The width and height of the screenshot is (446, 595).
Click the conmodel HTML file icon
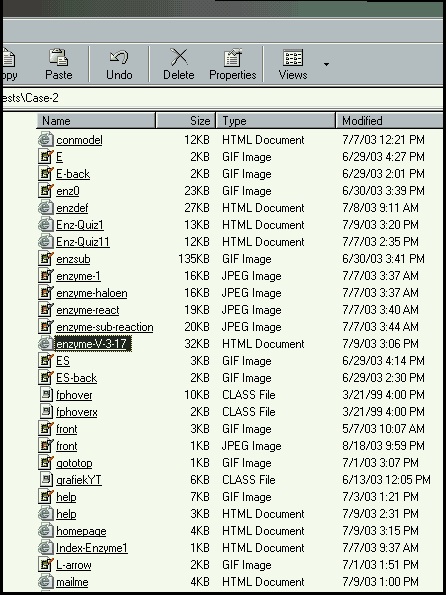46,140
